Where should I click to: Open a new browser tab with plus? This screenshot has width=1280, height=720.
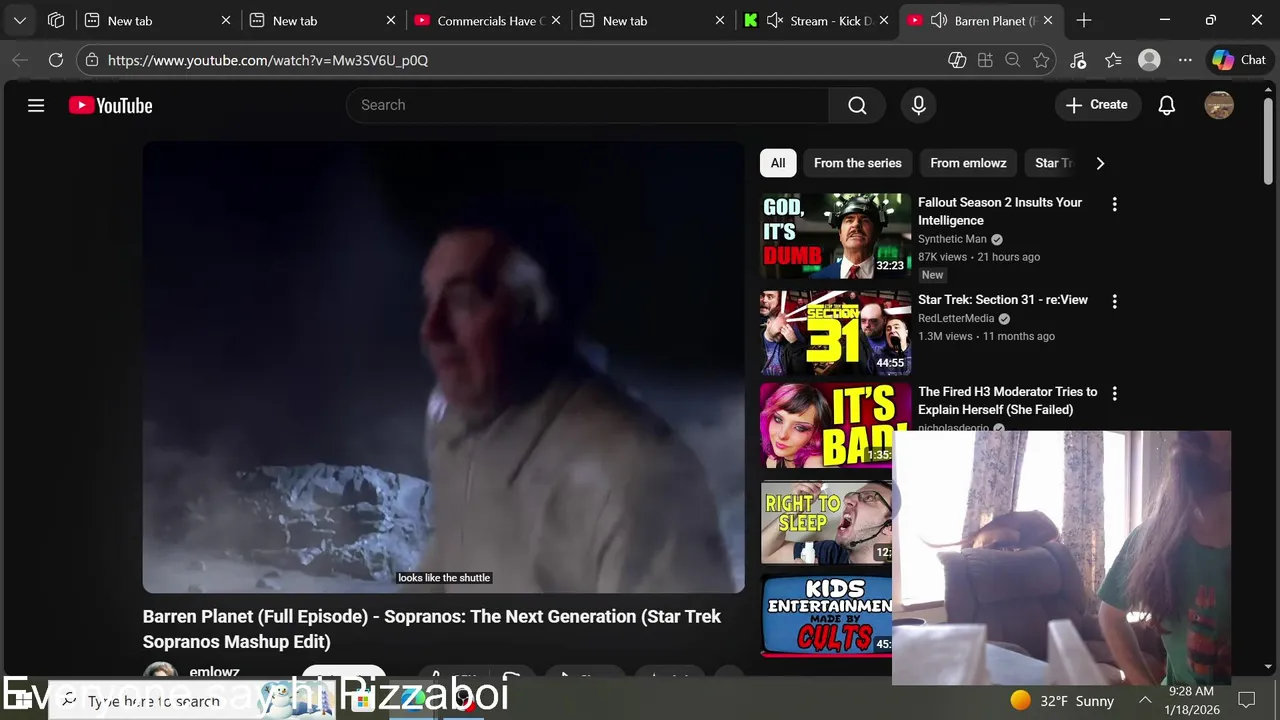tap(1084, 20)
